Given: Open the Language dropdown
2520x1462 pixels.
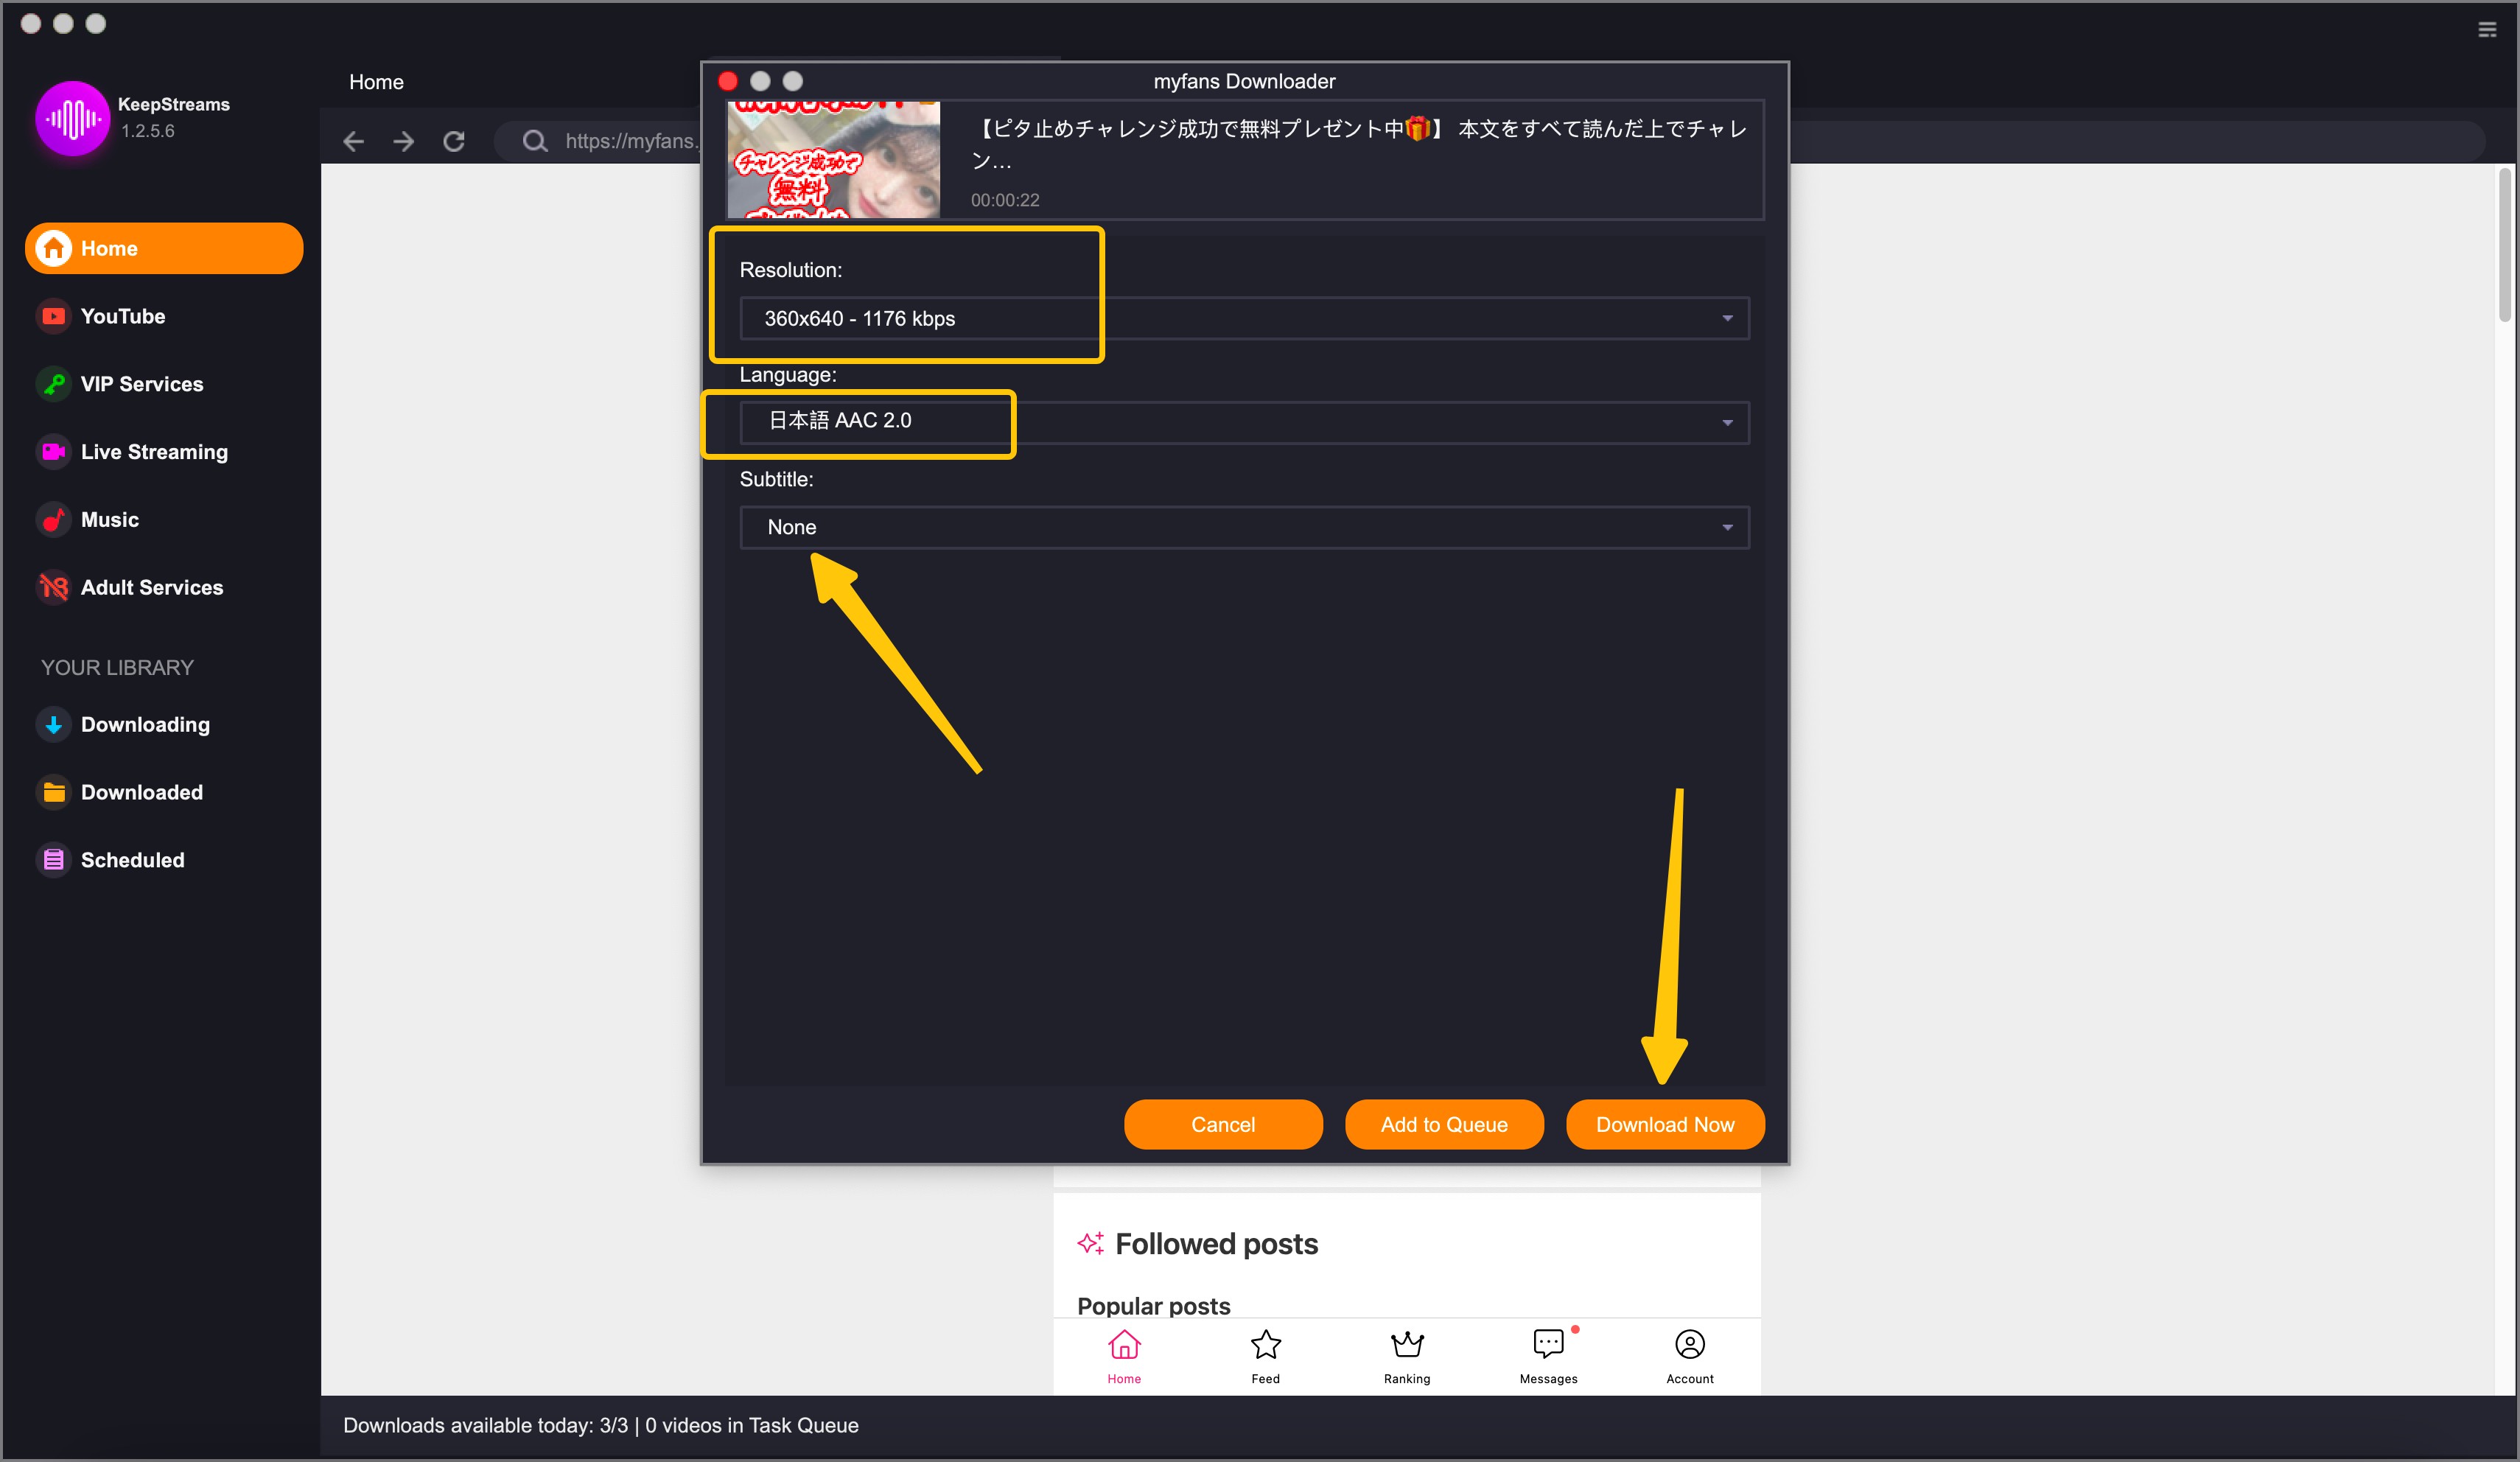Looking at the screenshot, I should (1244, 423).
